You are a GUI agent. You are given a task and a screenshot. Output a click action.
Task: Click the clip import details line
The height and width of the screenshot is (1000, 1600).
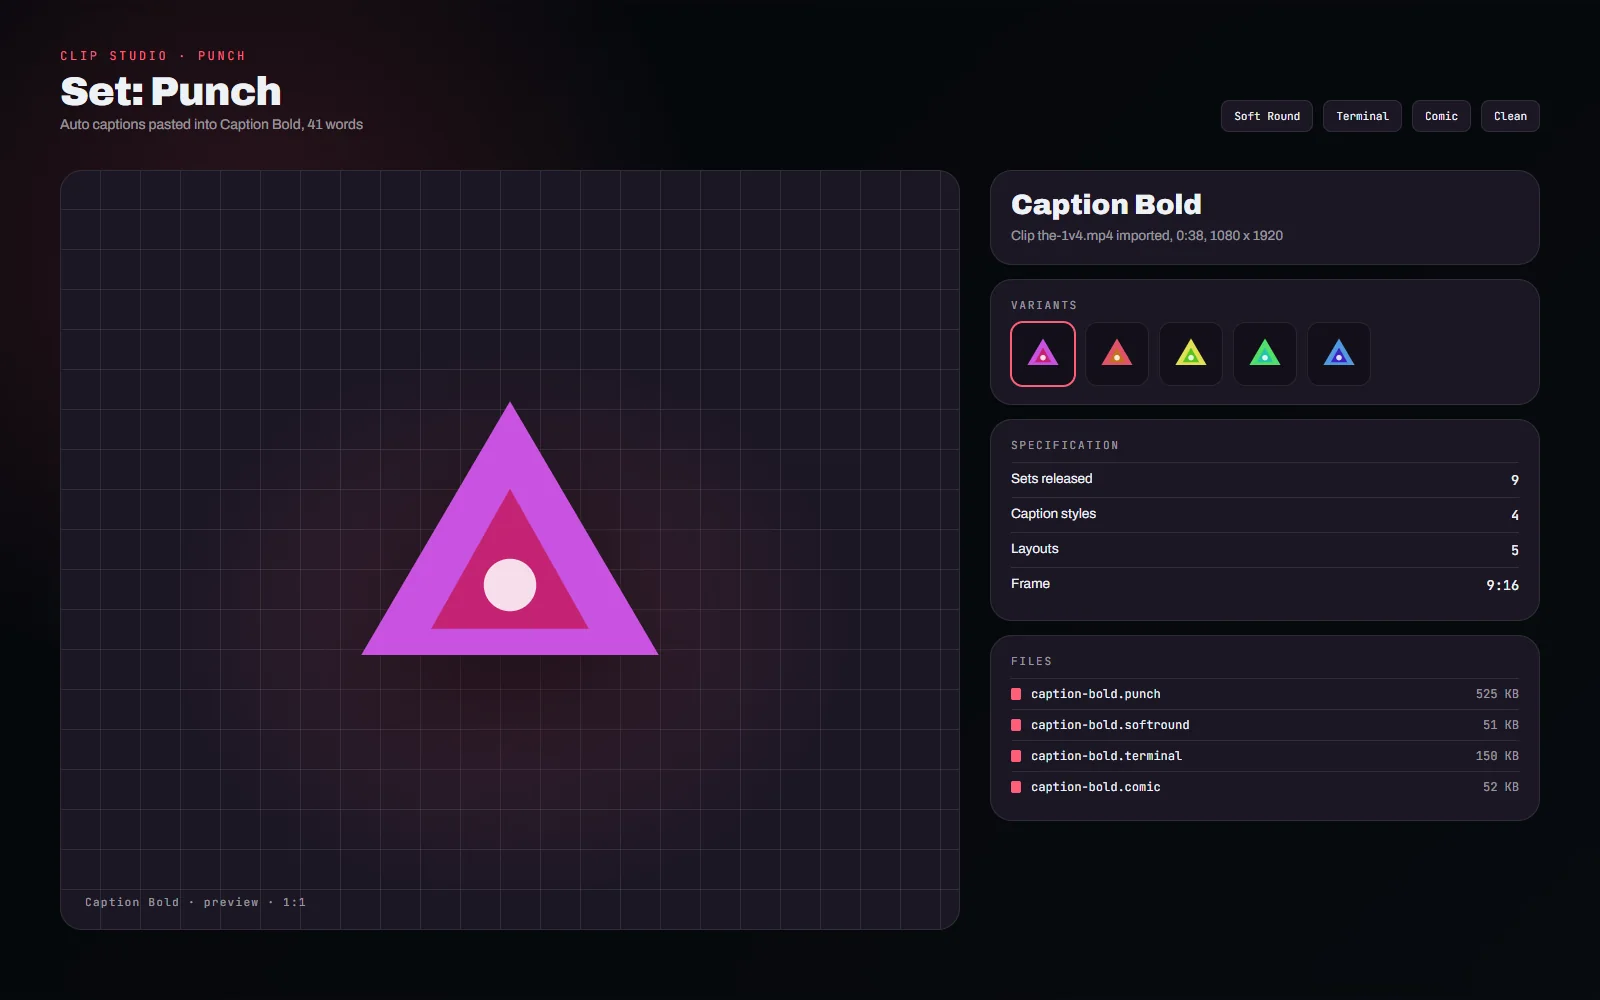pos(1147,236)
